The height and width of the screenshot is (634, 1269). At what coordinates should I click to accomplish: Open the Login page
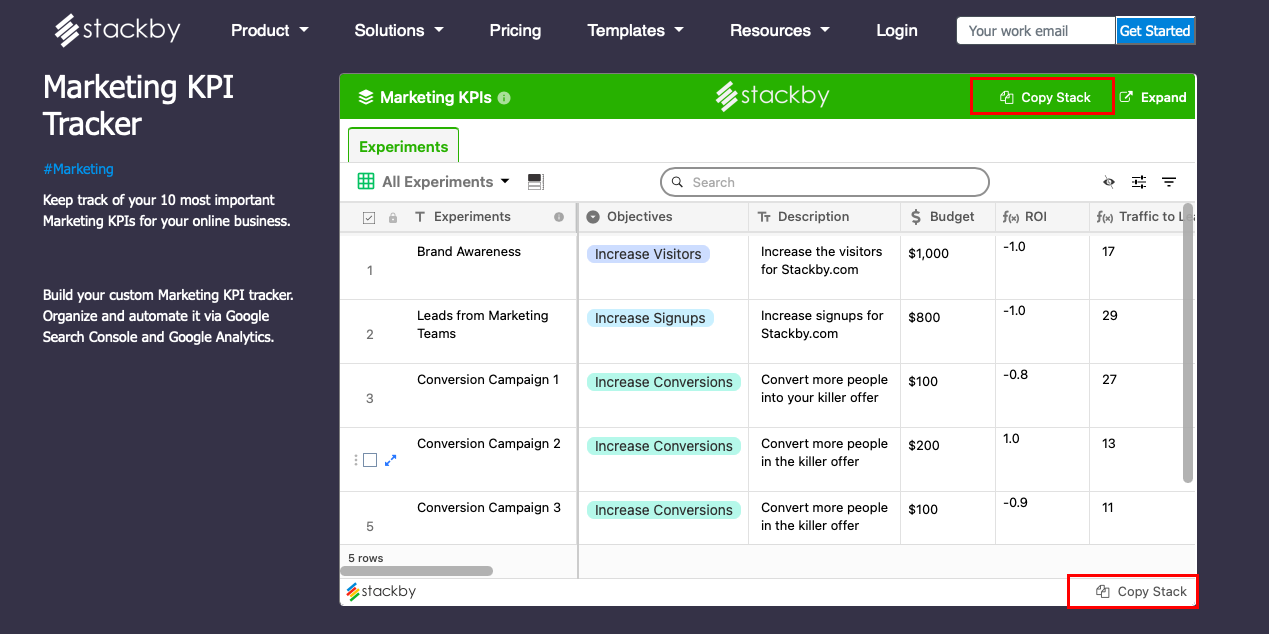click(x=897, y=30)
